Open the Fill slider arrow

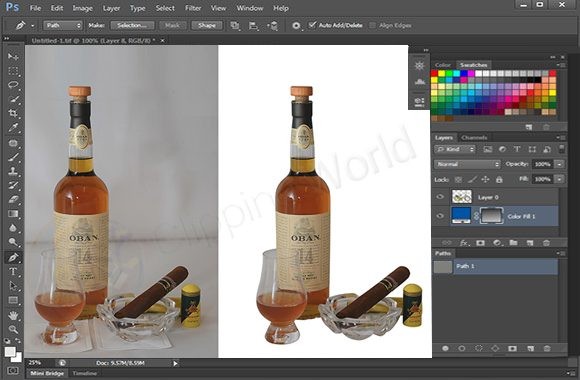click(560, 179)
